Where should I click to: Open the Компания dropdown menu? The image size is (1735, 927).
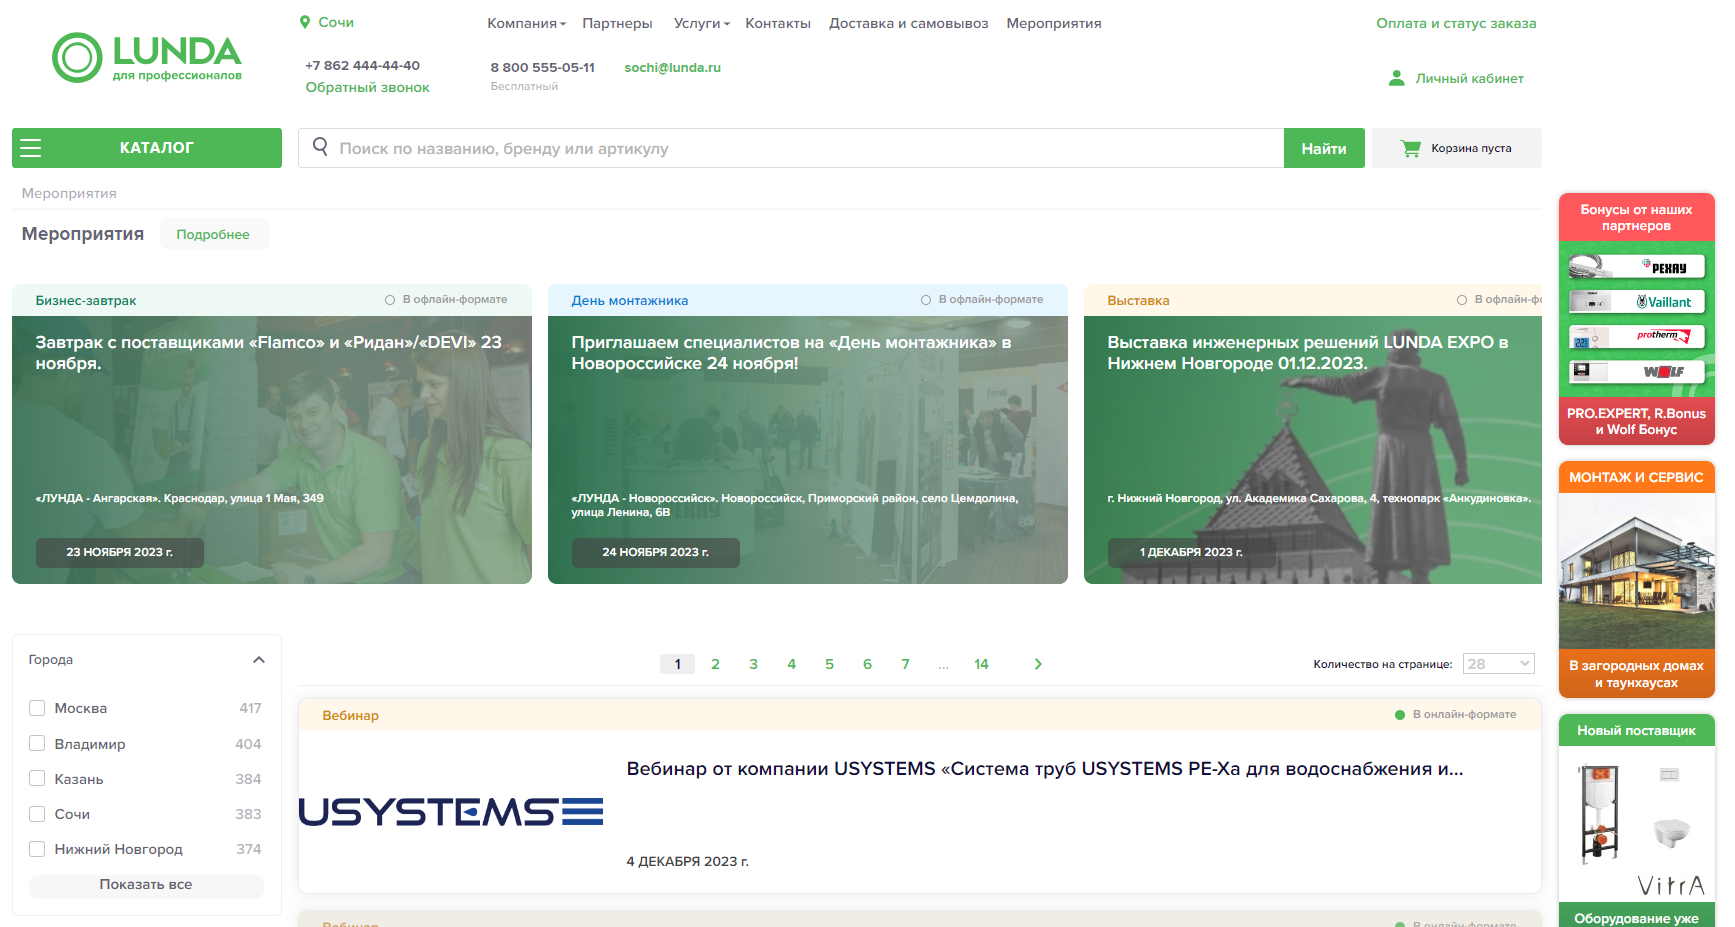(x=526, y=23)
